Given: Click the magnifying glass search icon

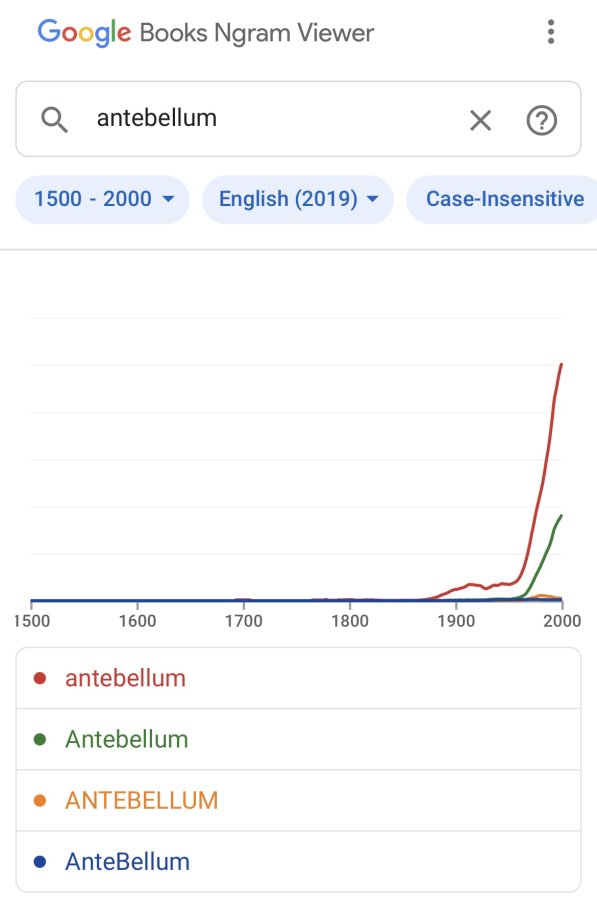Looking at the screenshot, I should 55,119.
